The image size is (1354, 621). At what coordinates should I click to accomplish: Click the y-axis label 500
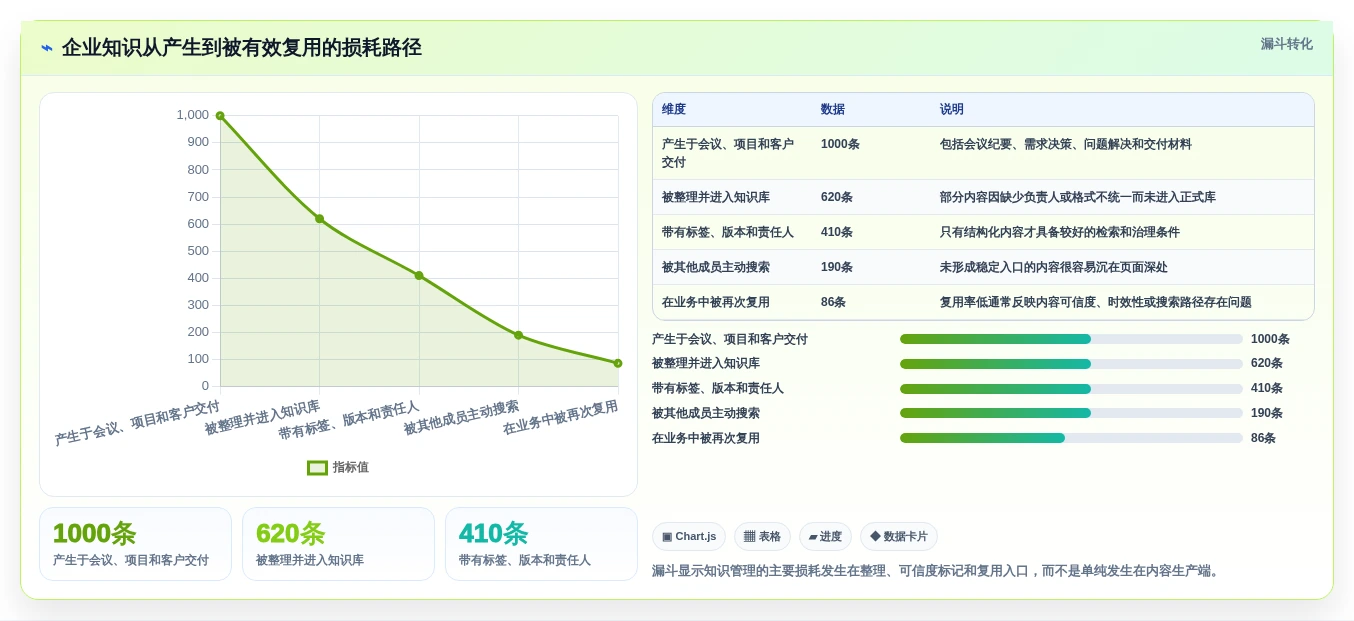click(x=198, y=251)
